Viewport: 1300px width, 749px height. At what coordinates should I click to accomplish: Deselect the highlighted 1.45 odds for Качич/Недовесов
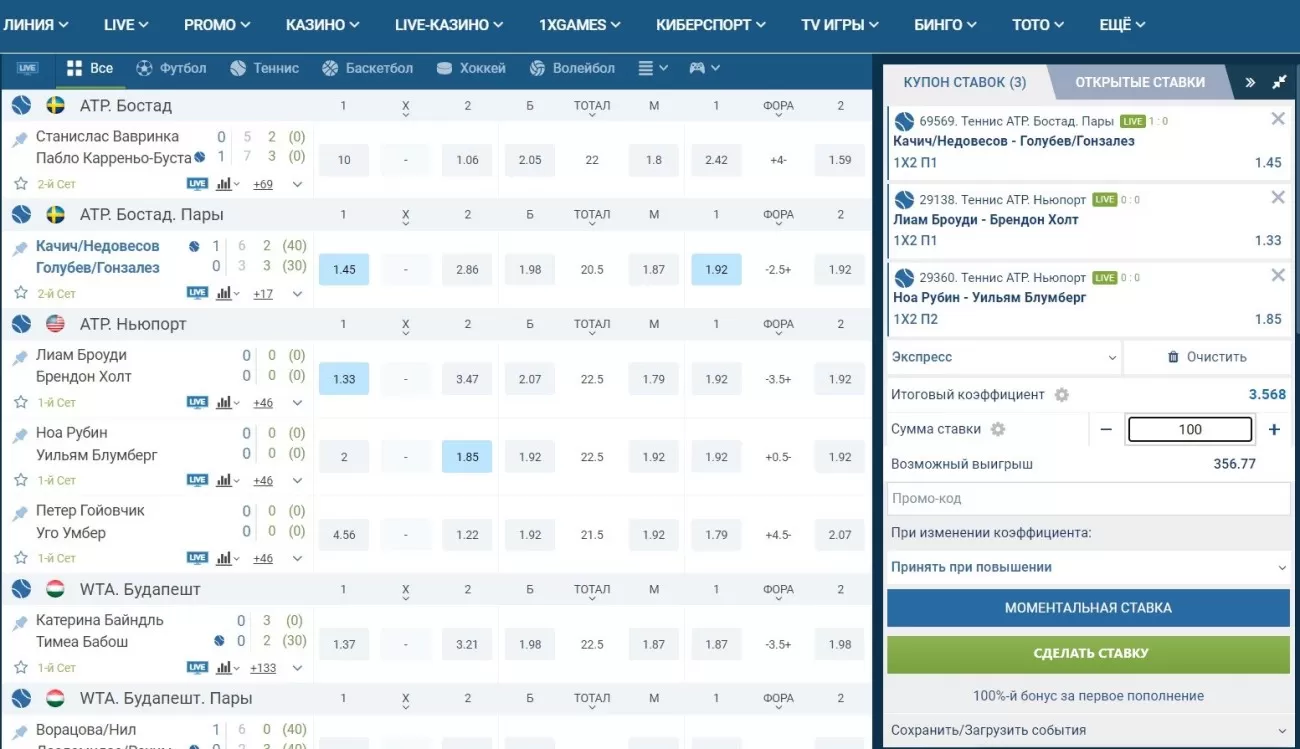pyautogui.click(x=344, y=270)
